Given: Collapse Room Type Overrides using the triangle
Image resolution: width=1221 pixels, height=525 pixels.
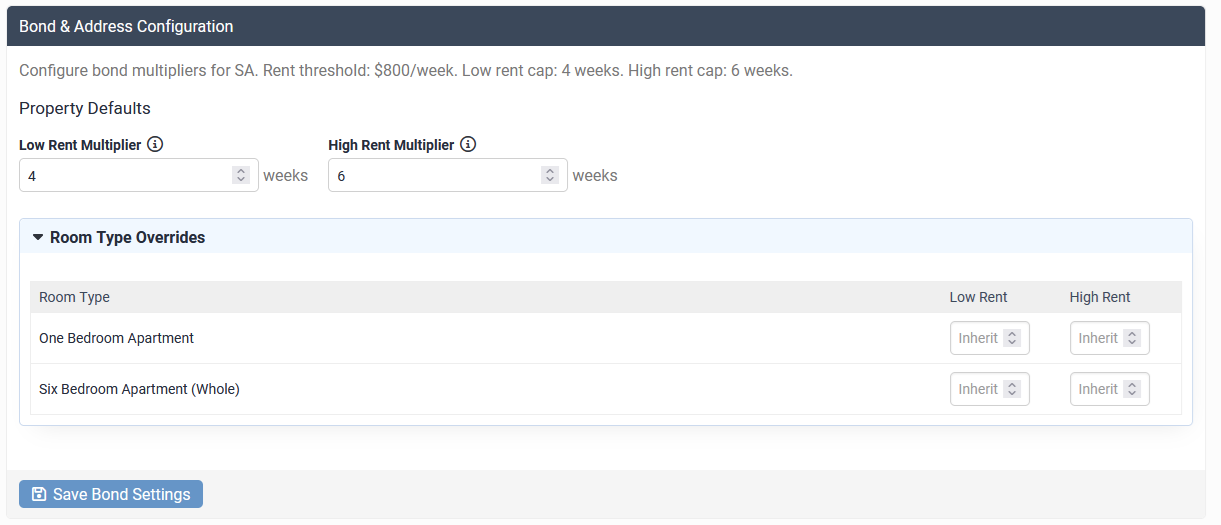Looking at the screenshot, I should pos(38,238).
